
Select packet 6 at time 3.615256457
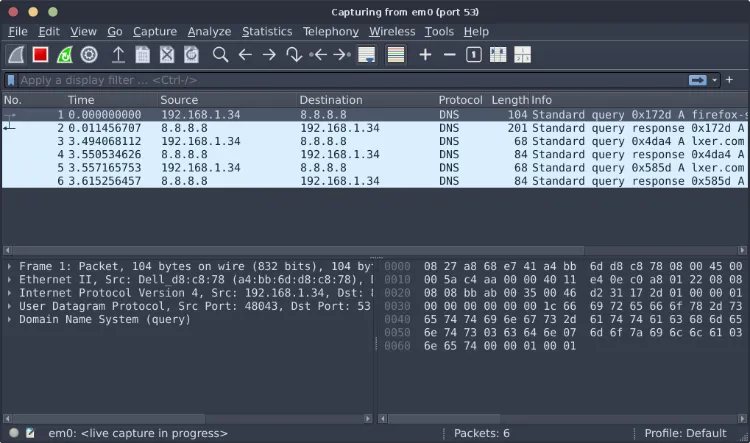click(374, 181)
